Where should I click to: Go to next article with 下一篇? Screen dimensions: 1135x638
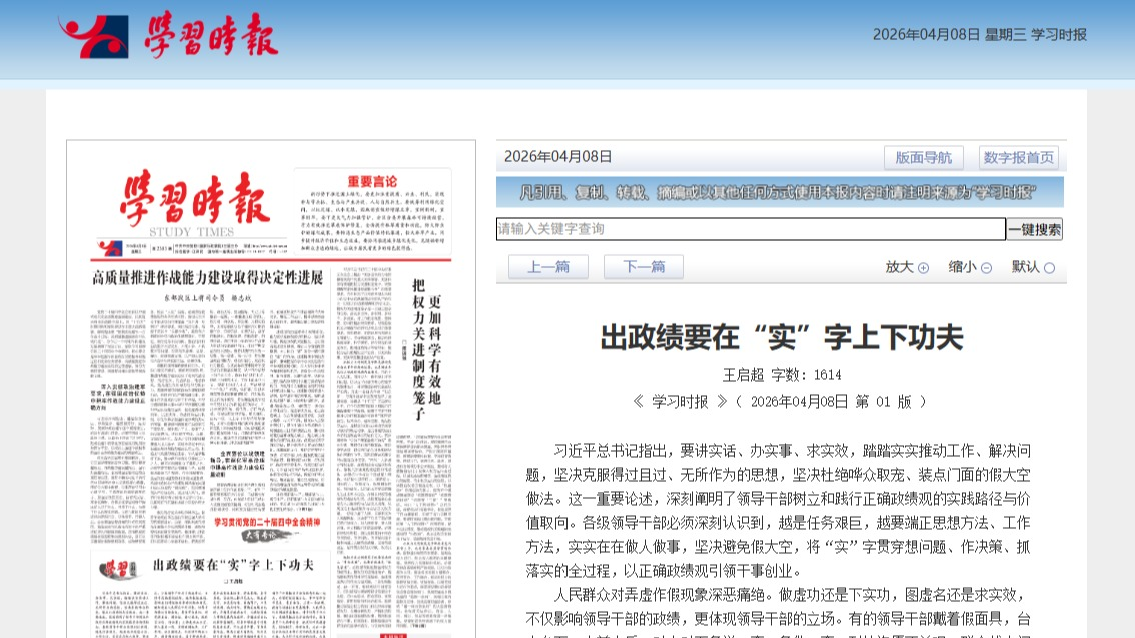point(643,267)
